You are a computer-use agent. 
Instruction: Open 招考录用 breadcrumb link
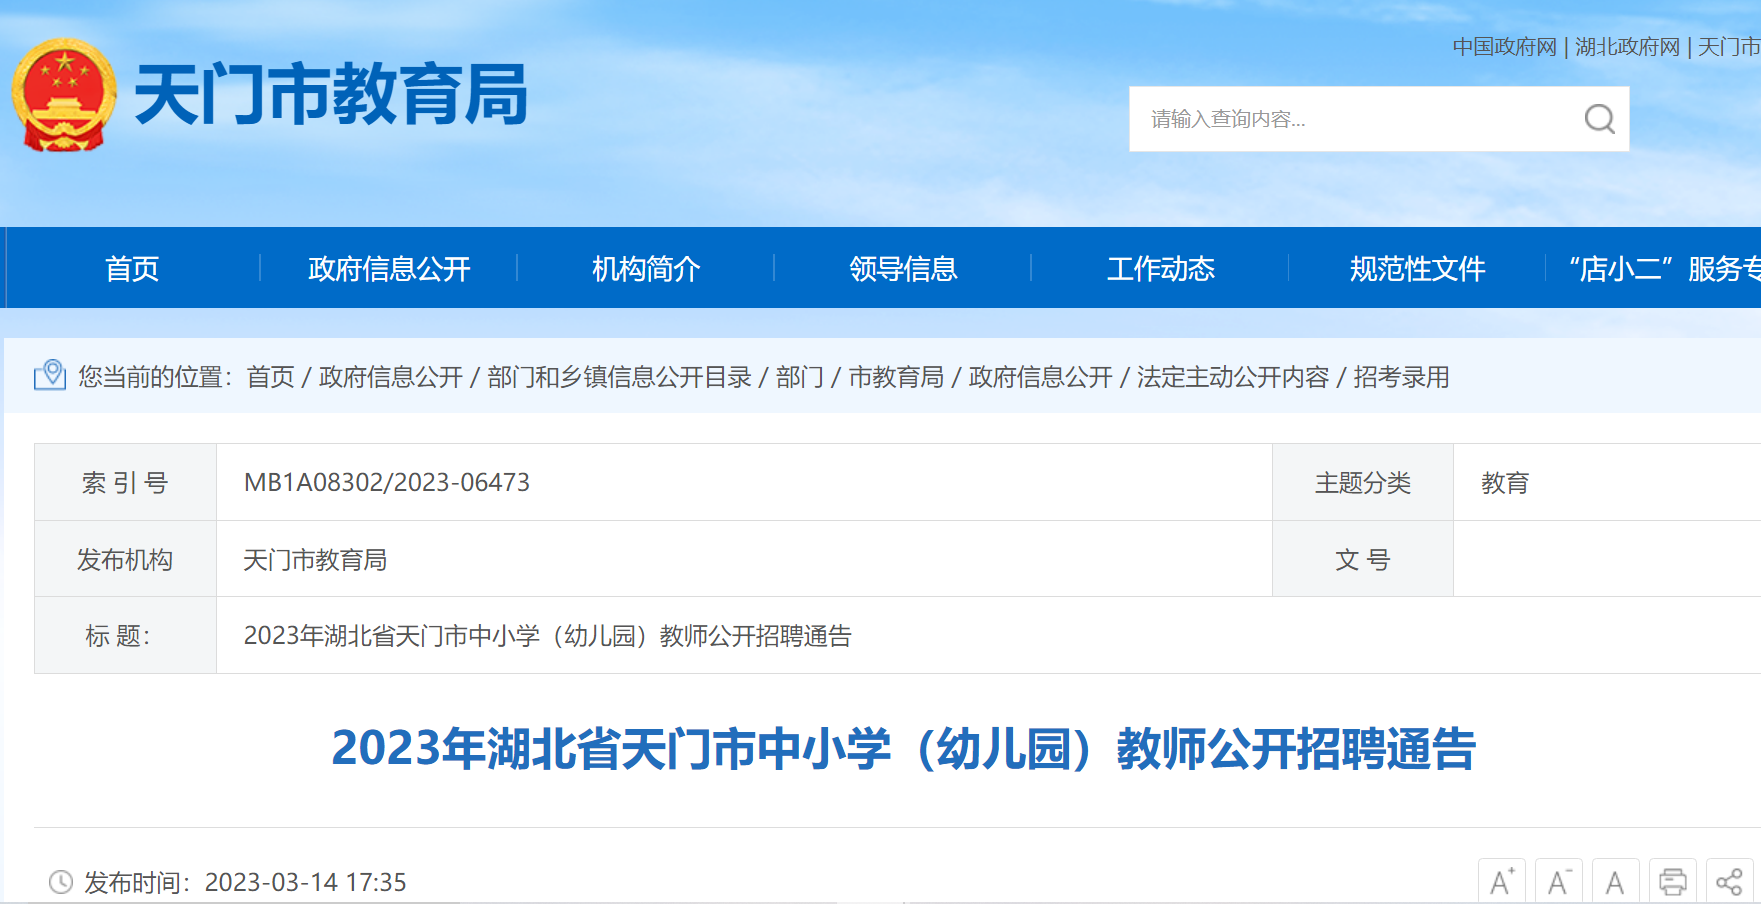pos(1401,377)
